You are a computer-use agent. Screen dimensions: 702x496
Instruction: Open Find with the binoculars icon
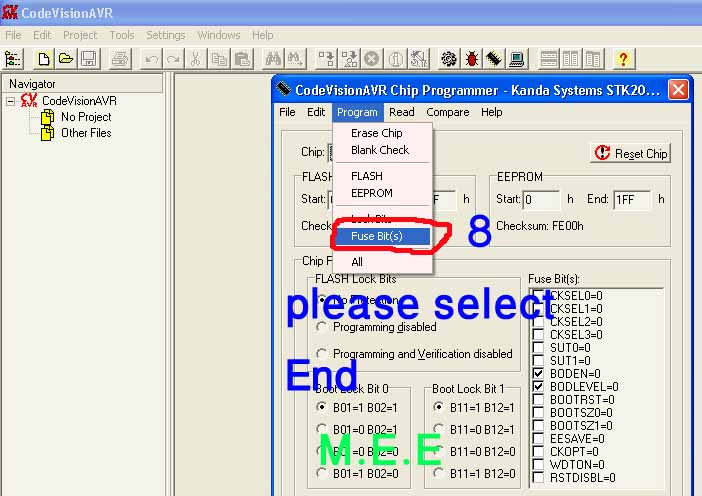pos(273,59)
